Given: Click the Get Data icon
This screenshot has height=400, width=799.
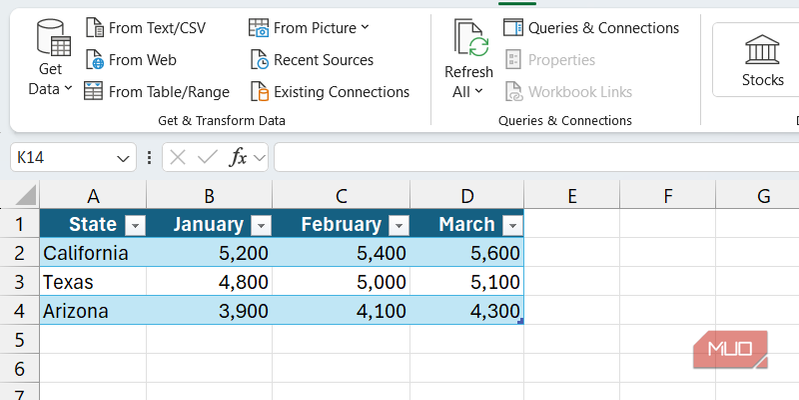Looking at the screenshot, I should coord(51,40).
